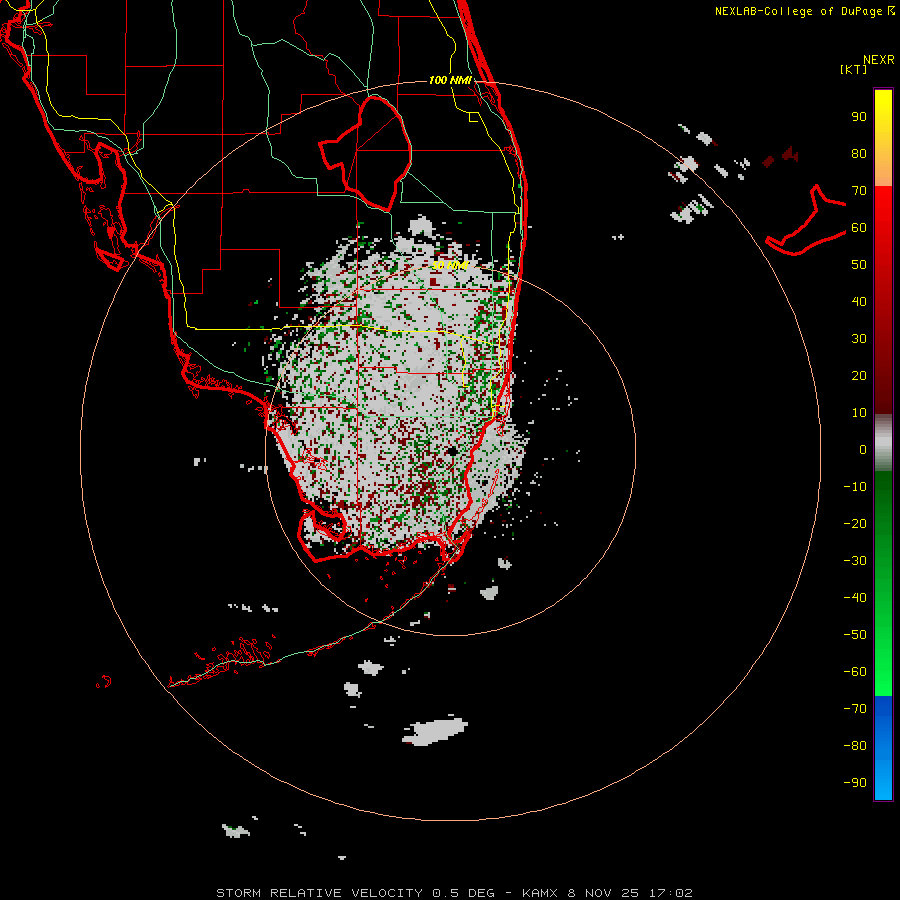Click the black radar site dot at ring center
This screenshot has width=900, height=900.
[452, 451]
